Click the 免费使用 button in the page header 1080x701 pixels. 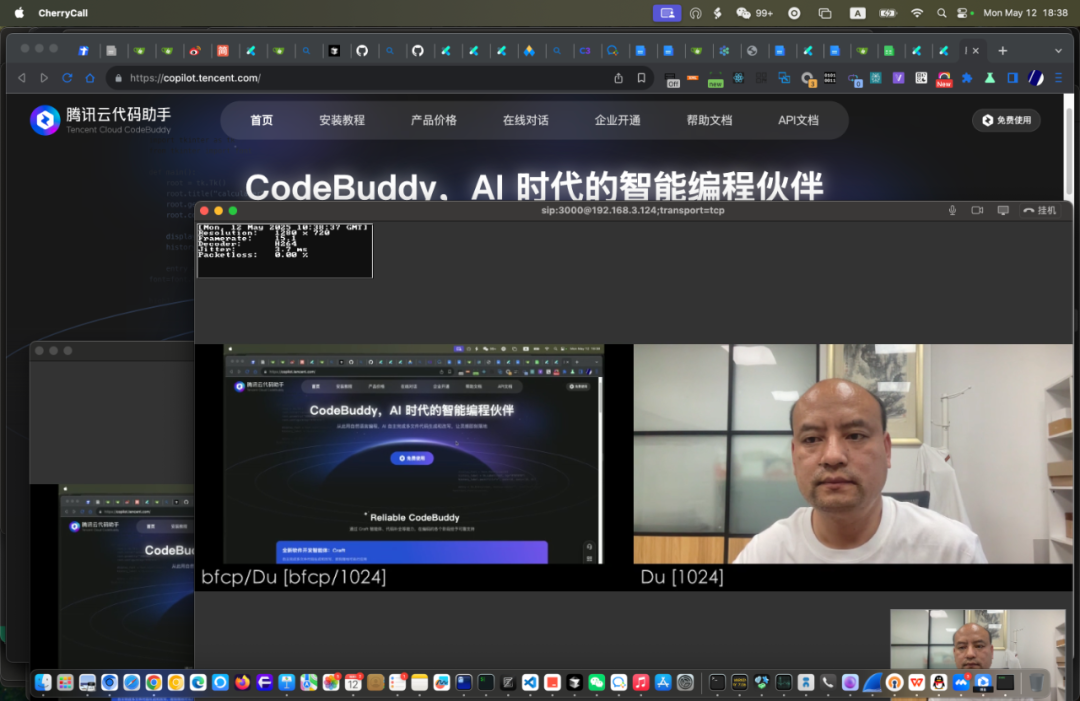click(x=1006, y=120)
